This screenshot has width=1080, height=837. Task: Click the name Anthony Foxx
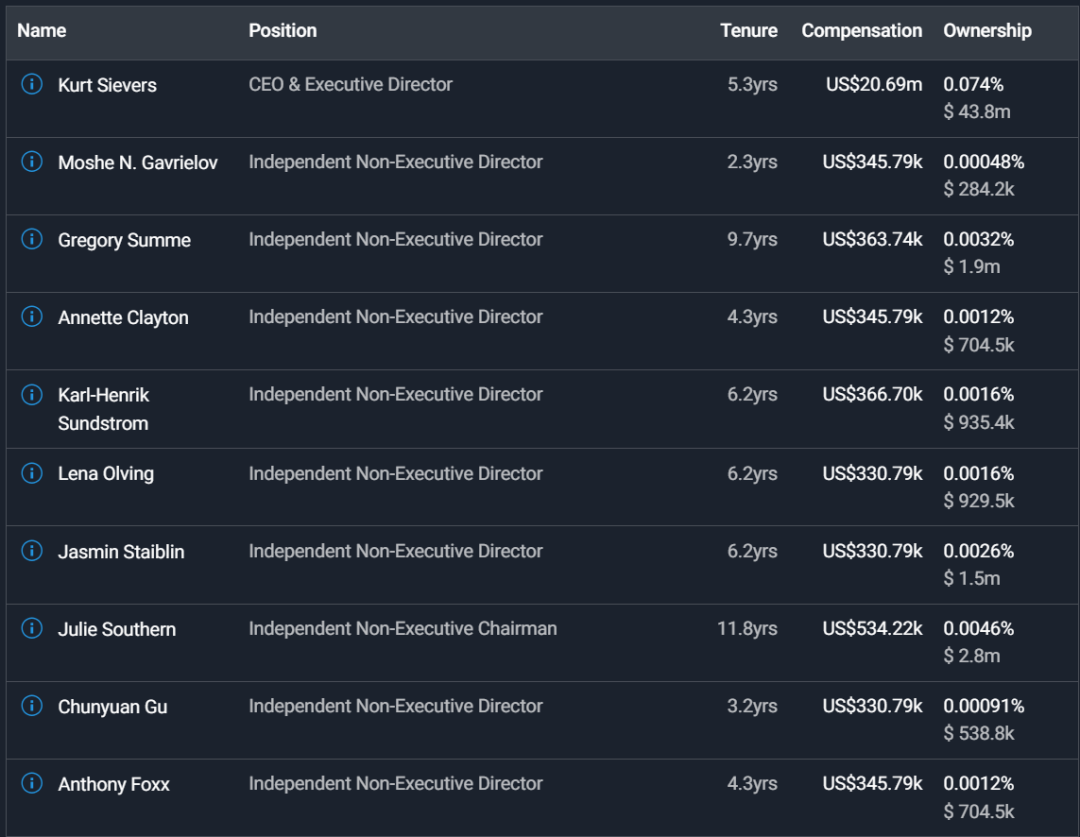114,785
